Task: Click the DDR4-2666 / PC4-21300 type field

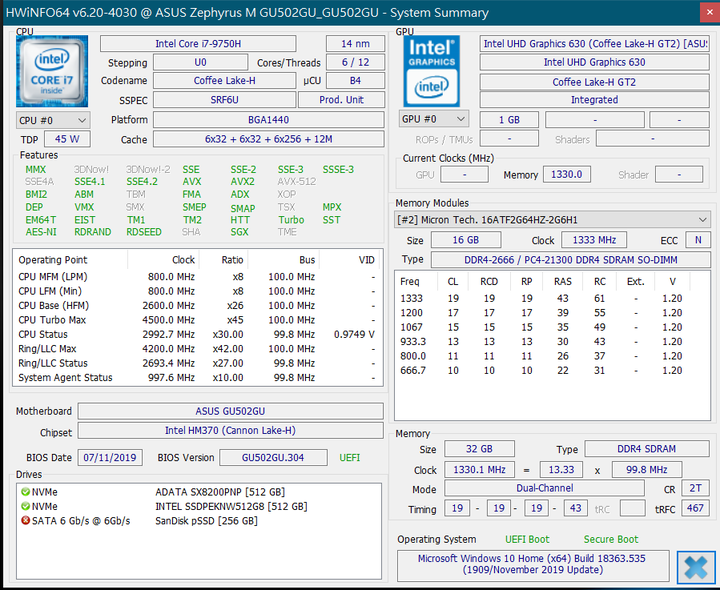Action: point(571,259)
